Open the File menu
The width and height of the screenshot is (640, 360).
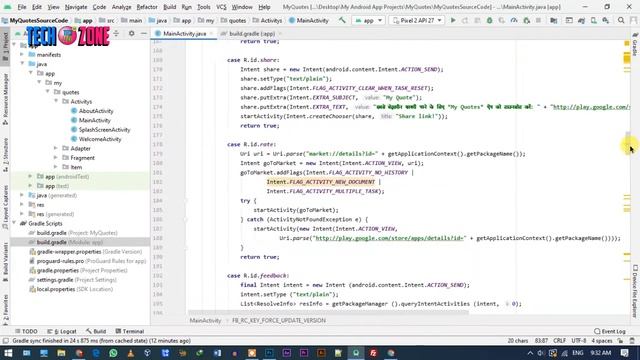tap(22, 7)
